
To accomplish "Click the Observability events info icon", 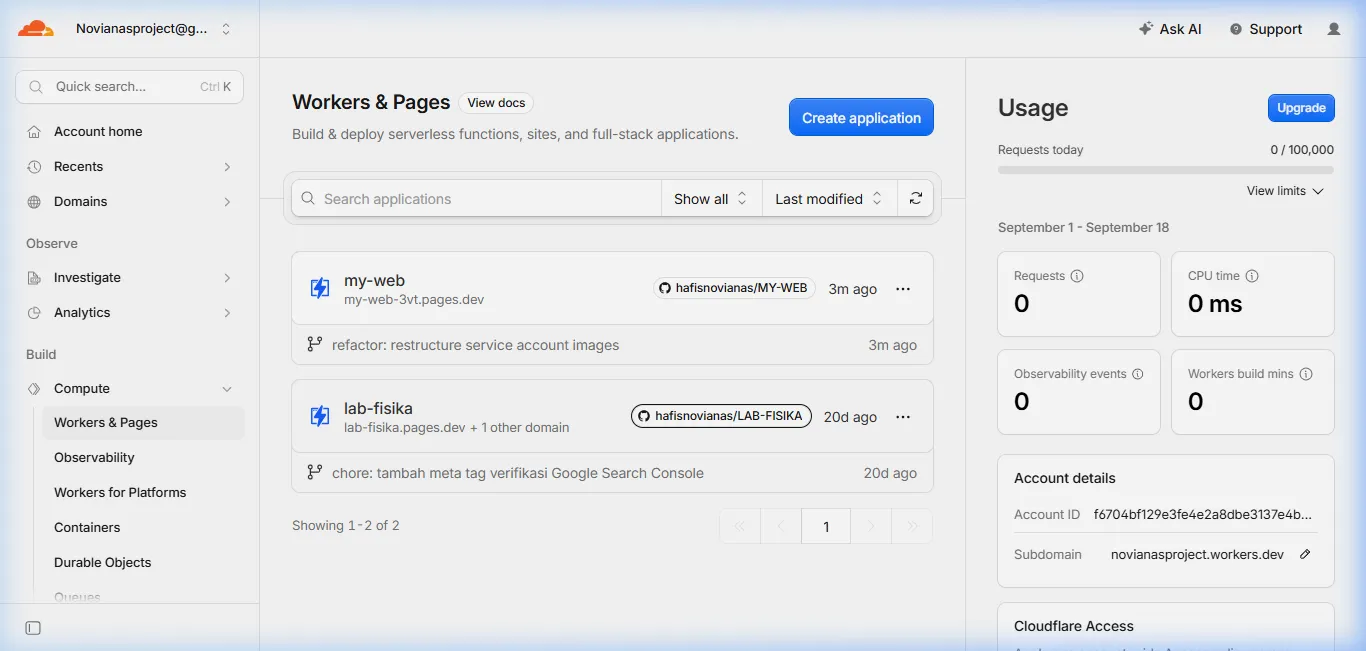I will tap(1137, 374).
